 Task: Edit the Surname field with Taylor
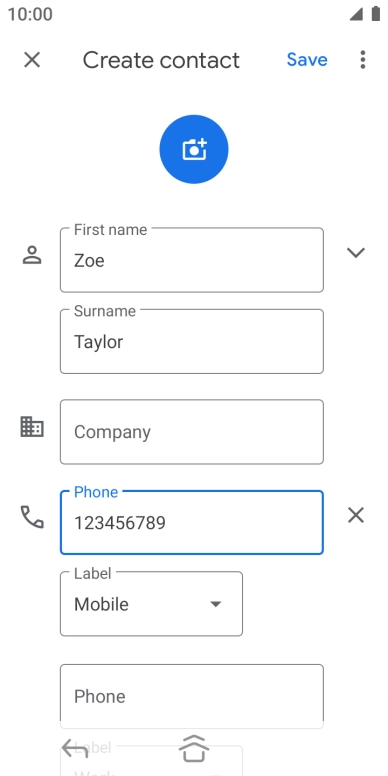192,341
